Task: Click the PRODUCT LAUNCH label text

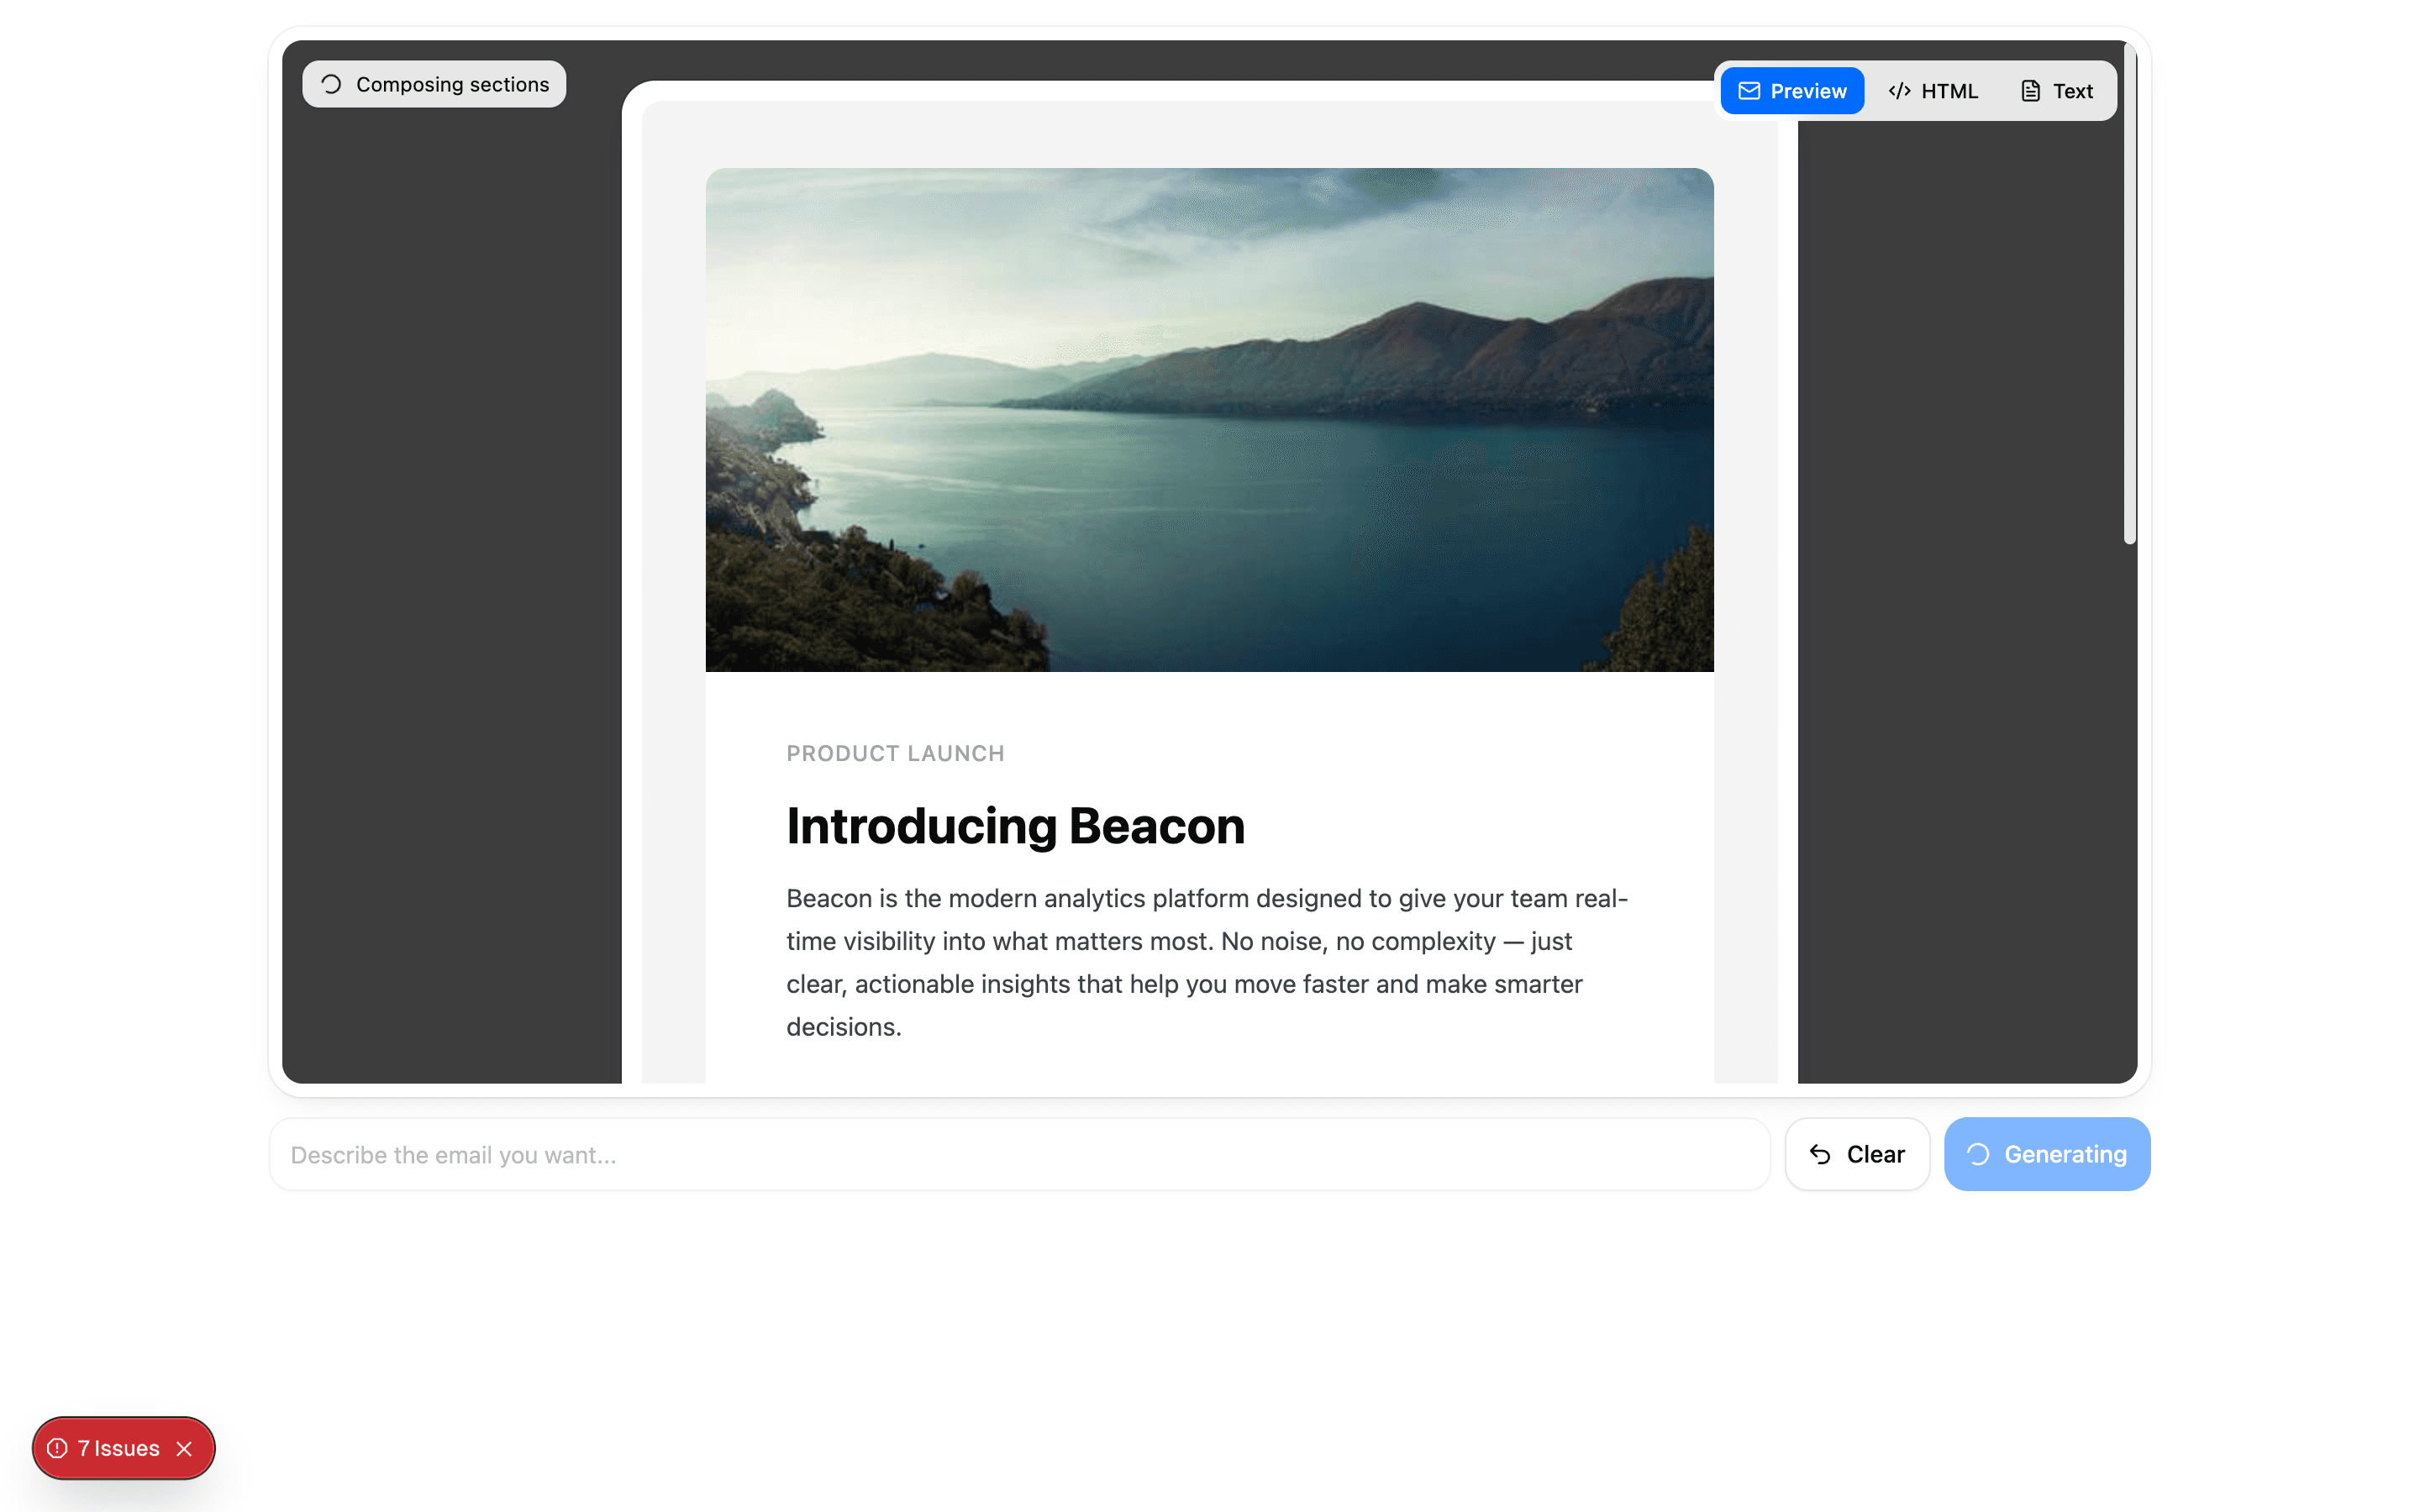Action: [x=894, y=753]
